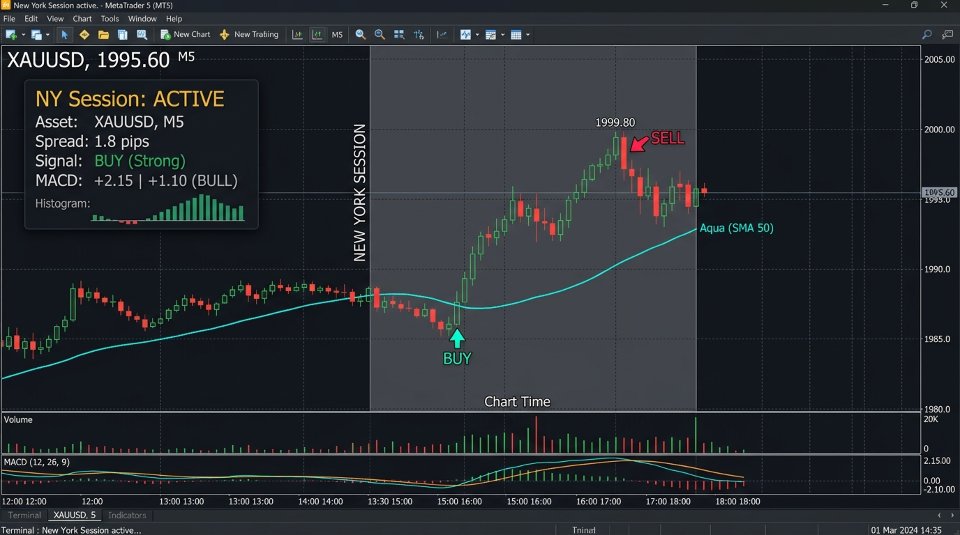Click the templates icon in toolbar
960x535 pixels.
(491, 35)
